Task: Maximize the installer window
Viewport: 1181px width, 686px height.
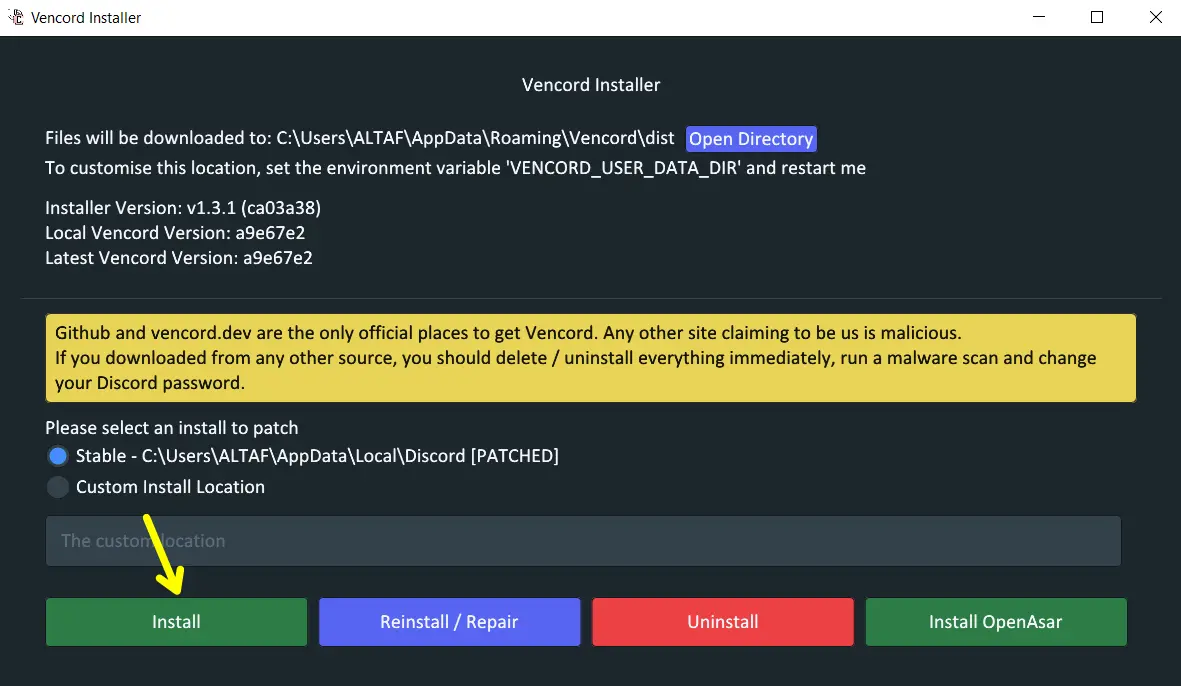Action: click(1097, 17)
